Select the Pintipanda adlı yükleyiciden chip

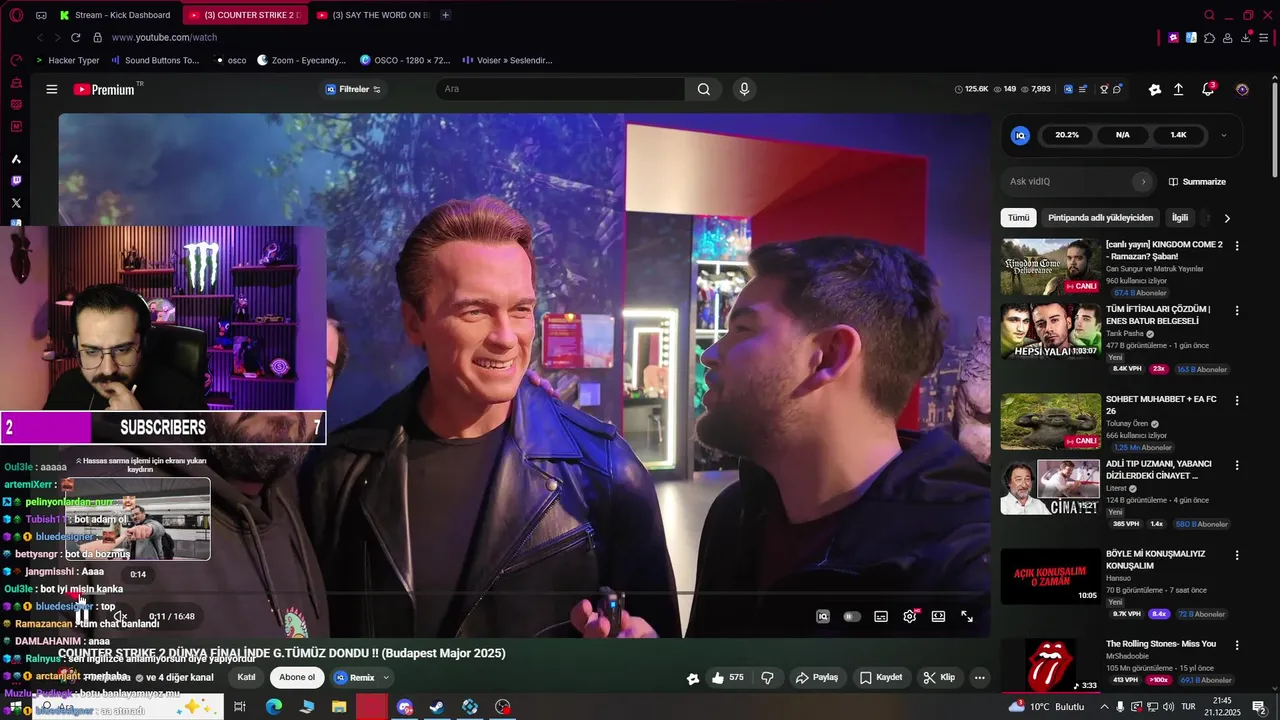coord(1100,218)
